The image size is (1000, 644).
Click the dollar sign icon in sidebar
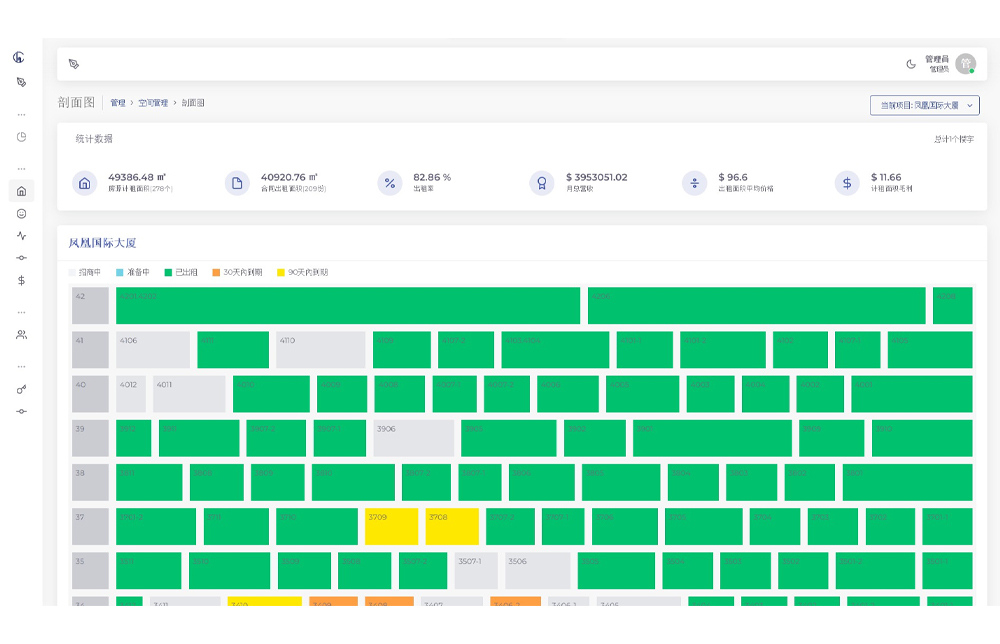[21, 281]
